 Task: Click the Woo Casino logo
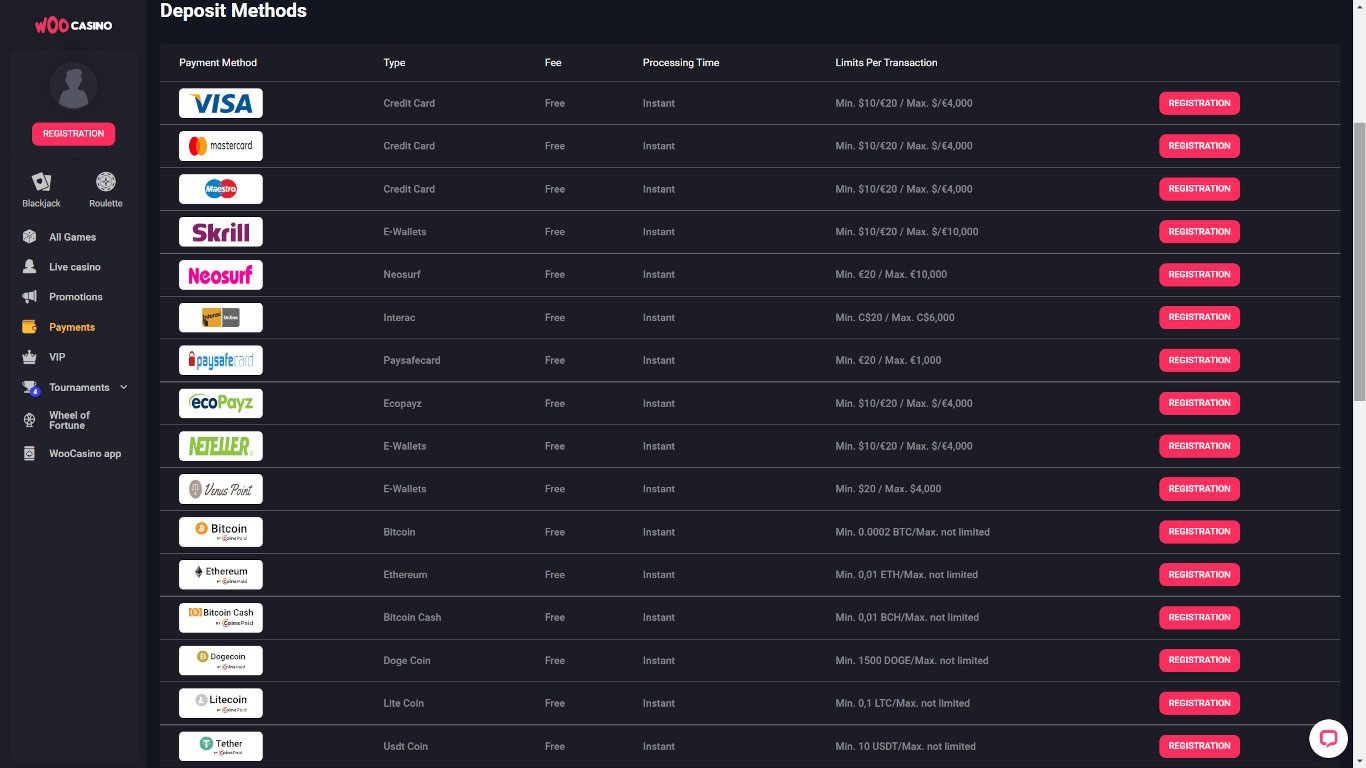pyautogui.click(x=73, y=25)
